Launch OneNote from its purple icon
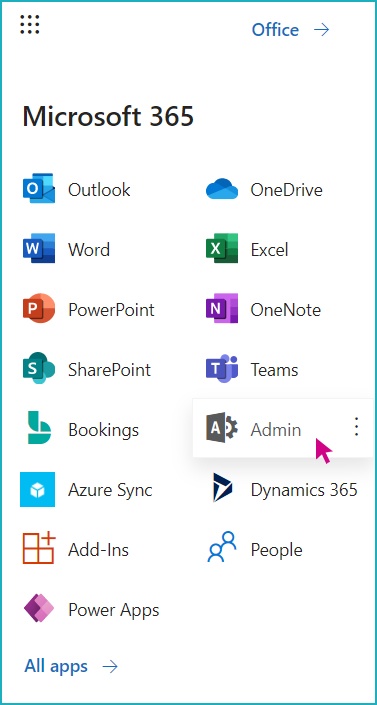This screenshot has height=705, width=377. 222,309
